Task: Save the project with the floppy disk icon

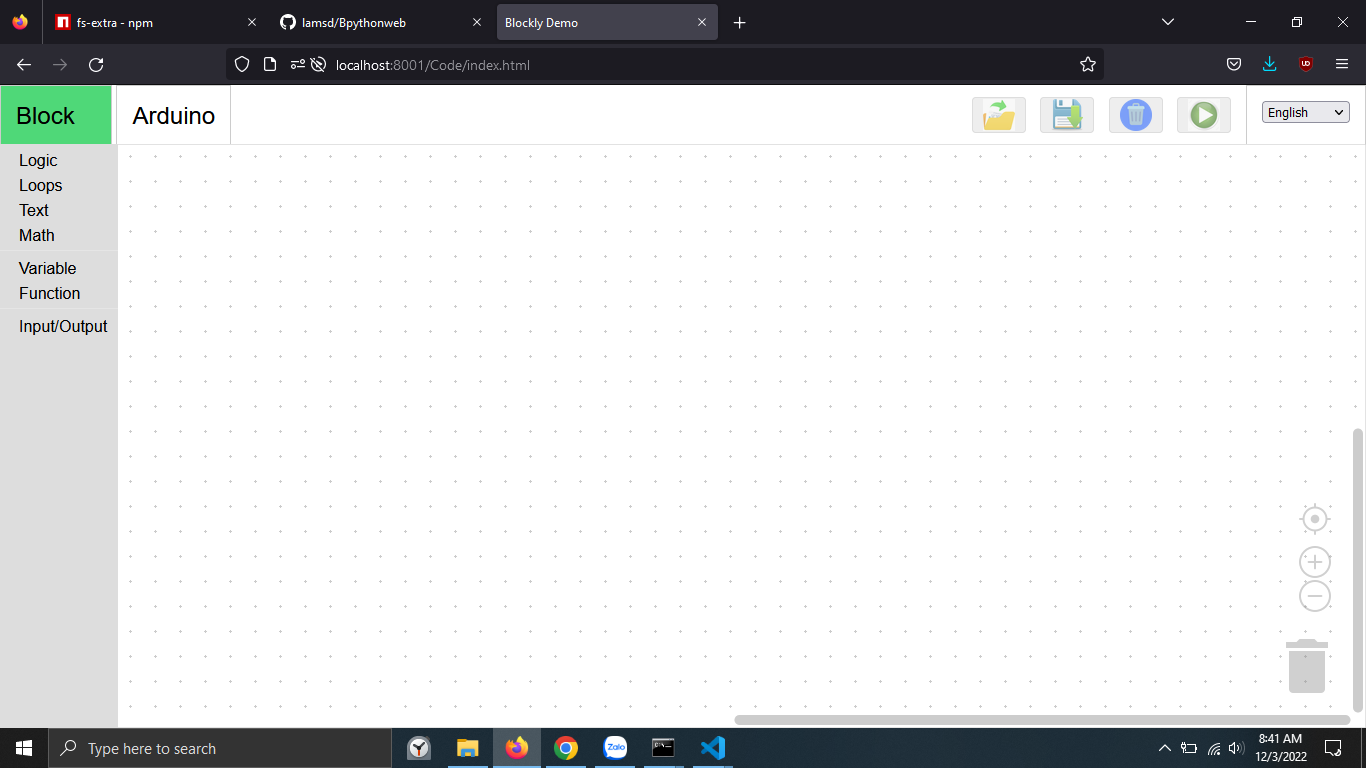Action: (1067, 115)
